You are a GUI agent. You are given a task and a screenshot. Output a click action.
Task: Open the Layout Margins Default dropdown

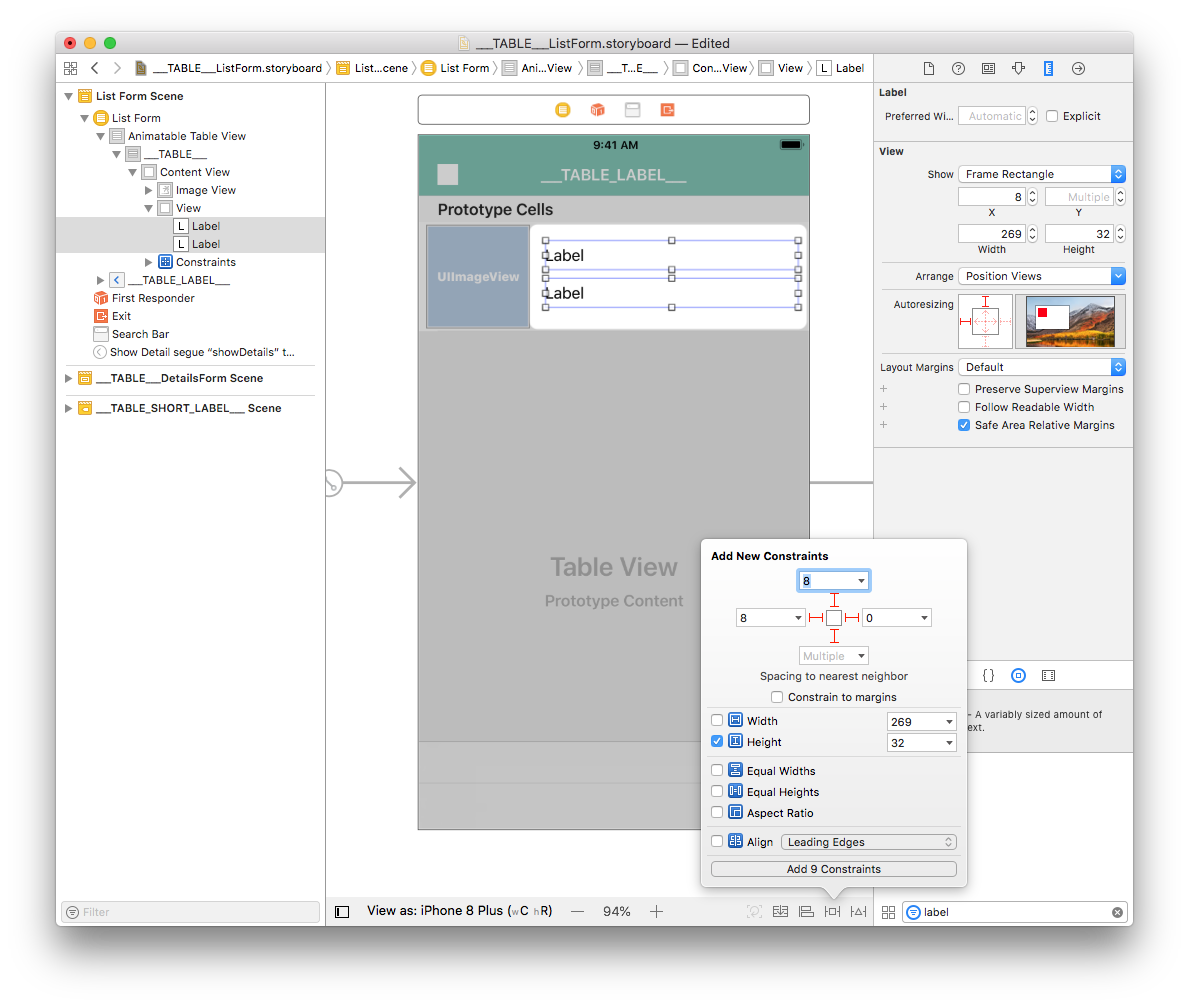[x=1042, y=367]
